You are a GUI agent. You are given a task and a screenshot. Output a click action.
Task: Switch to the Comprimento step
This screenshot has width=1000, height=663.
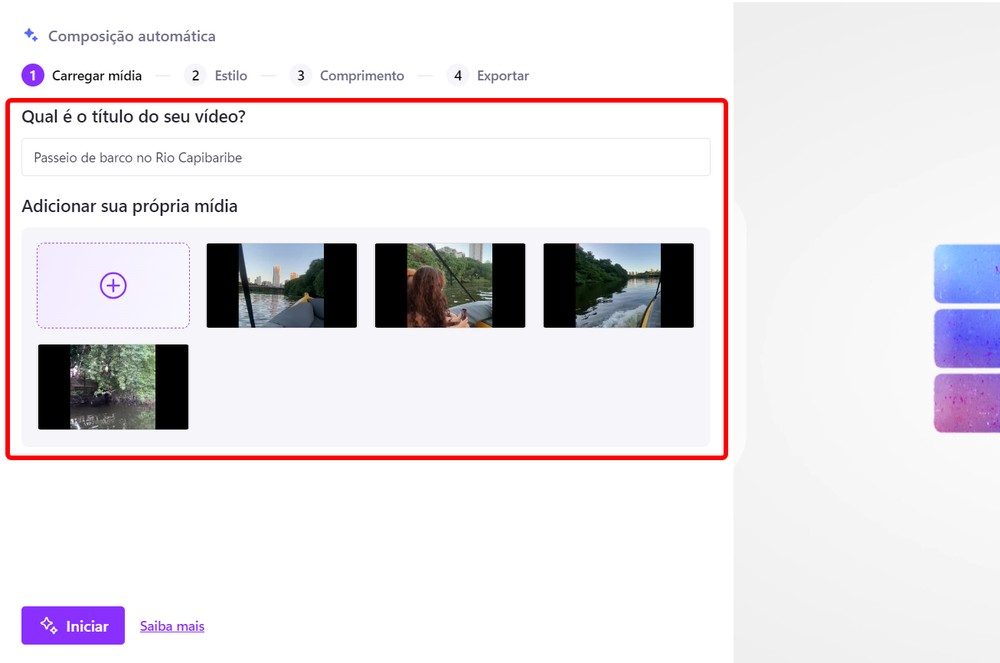361,75
